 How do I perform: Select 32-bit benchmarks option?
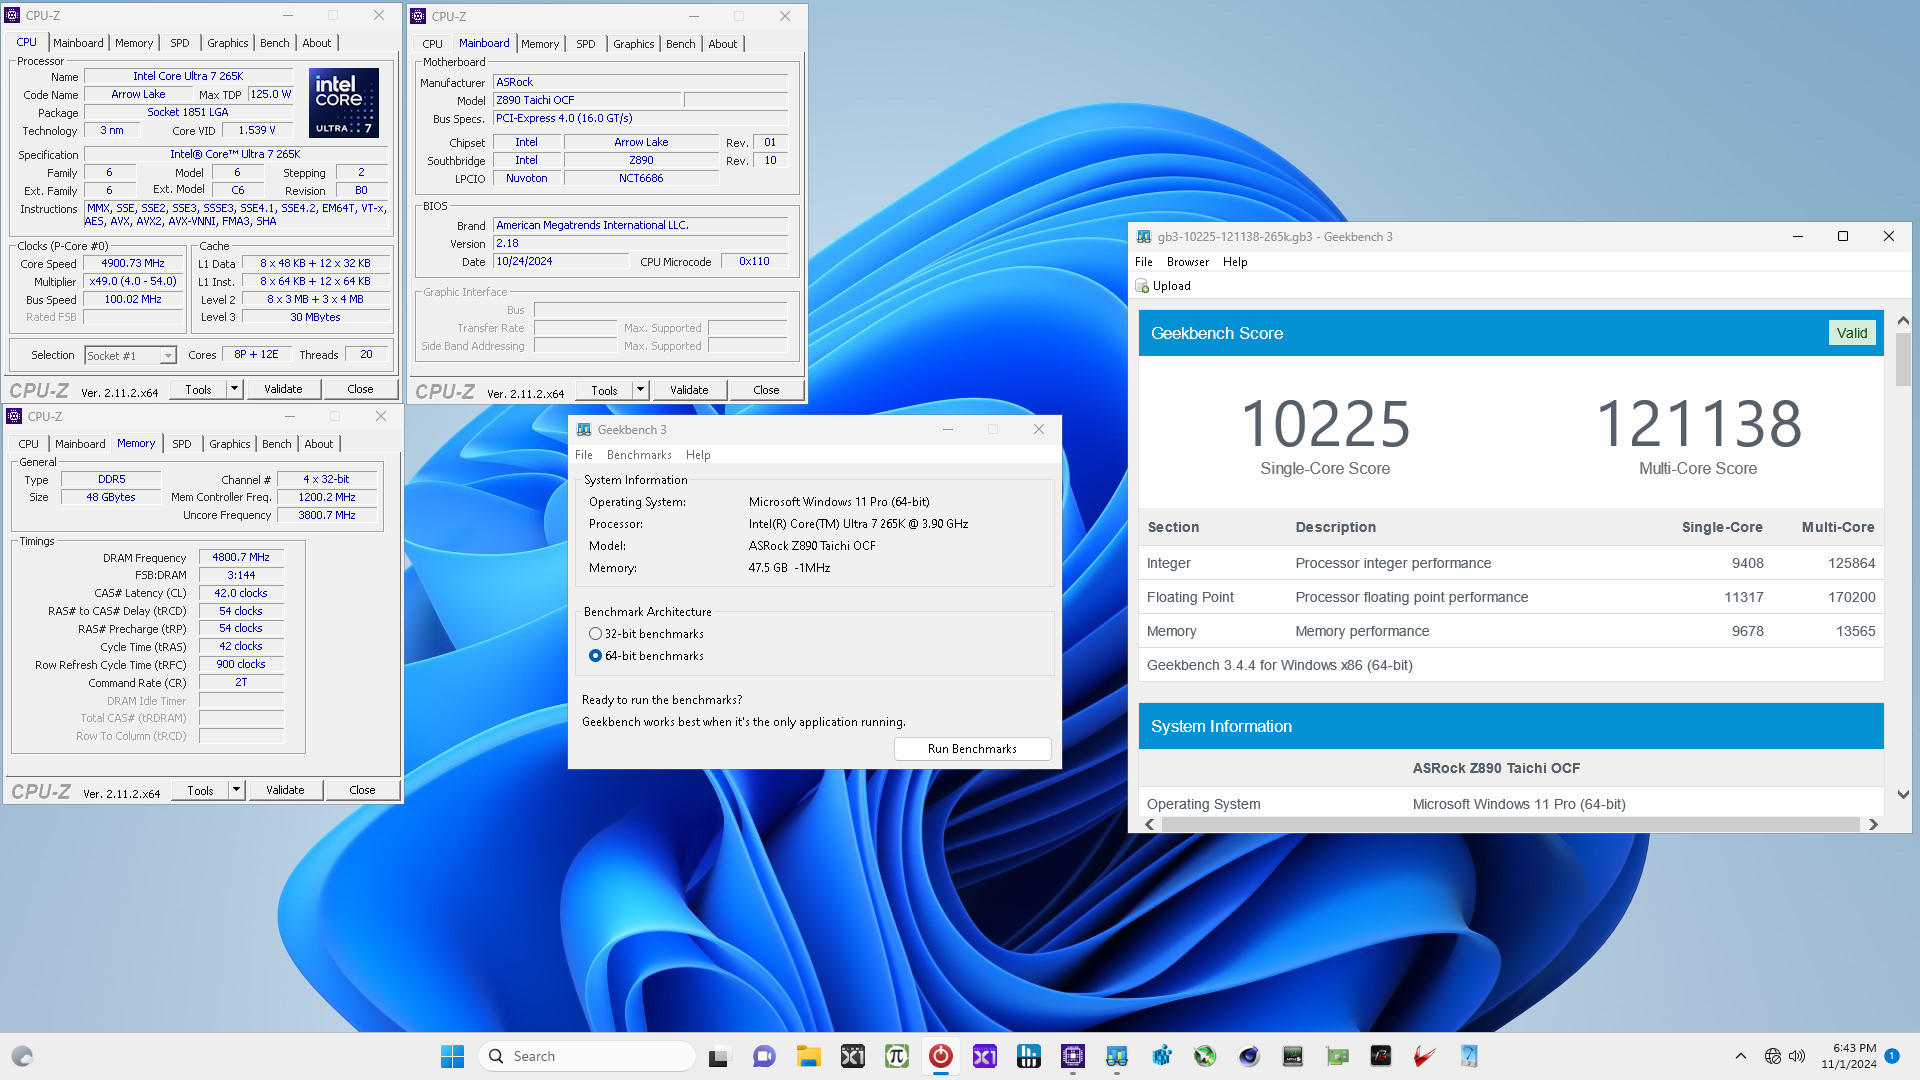(x=596, y=634)
